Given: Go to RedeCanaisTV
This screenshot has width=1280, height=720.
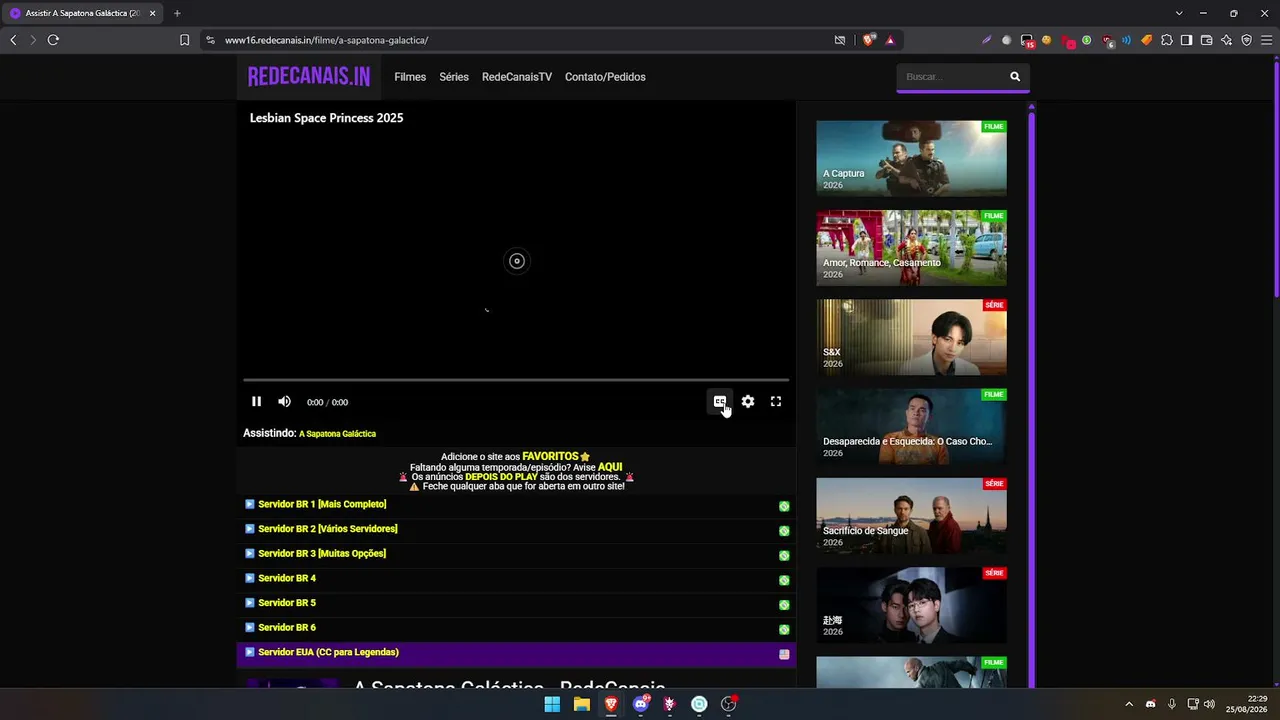Looking at the screenshot, I should click(517, 77).
